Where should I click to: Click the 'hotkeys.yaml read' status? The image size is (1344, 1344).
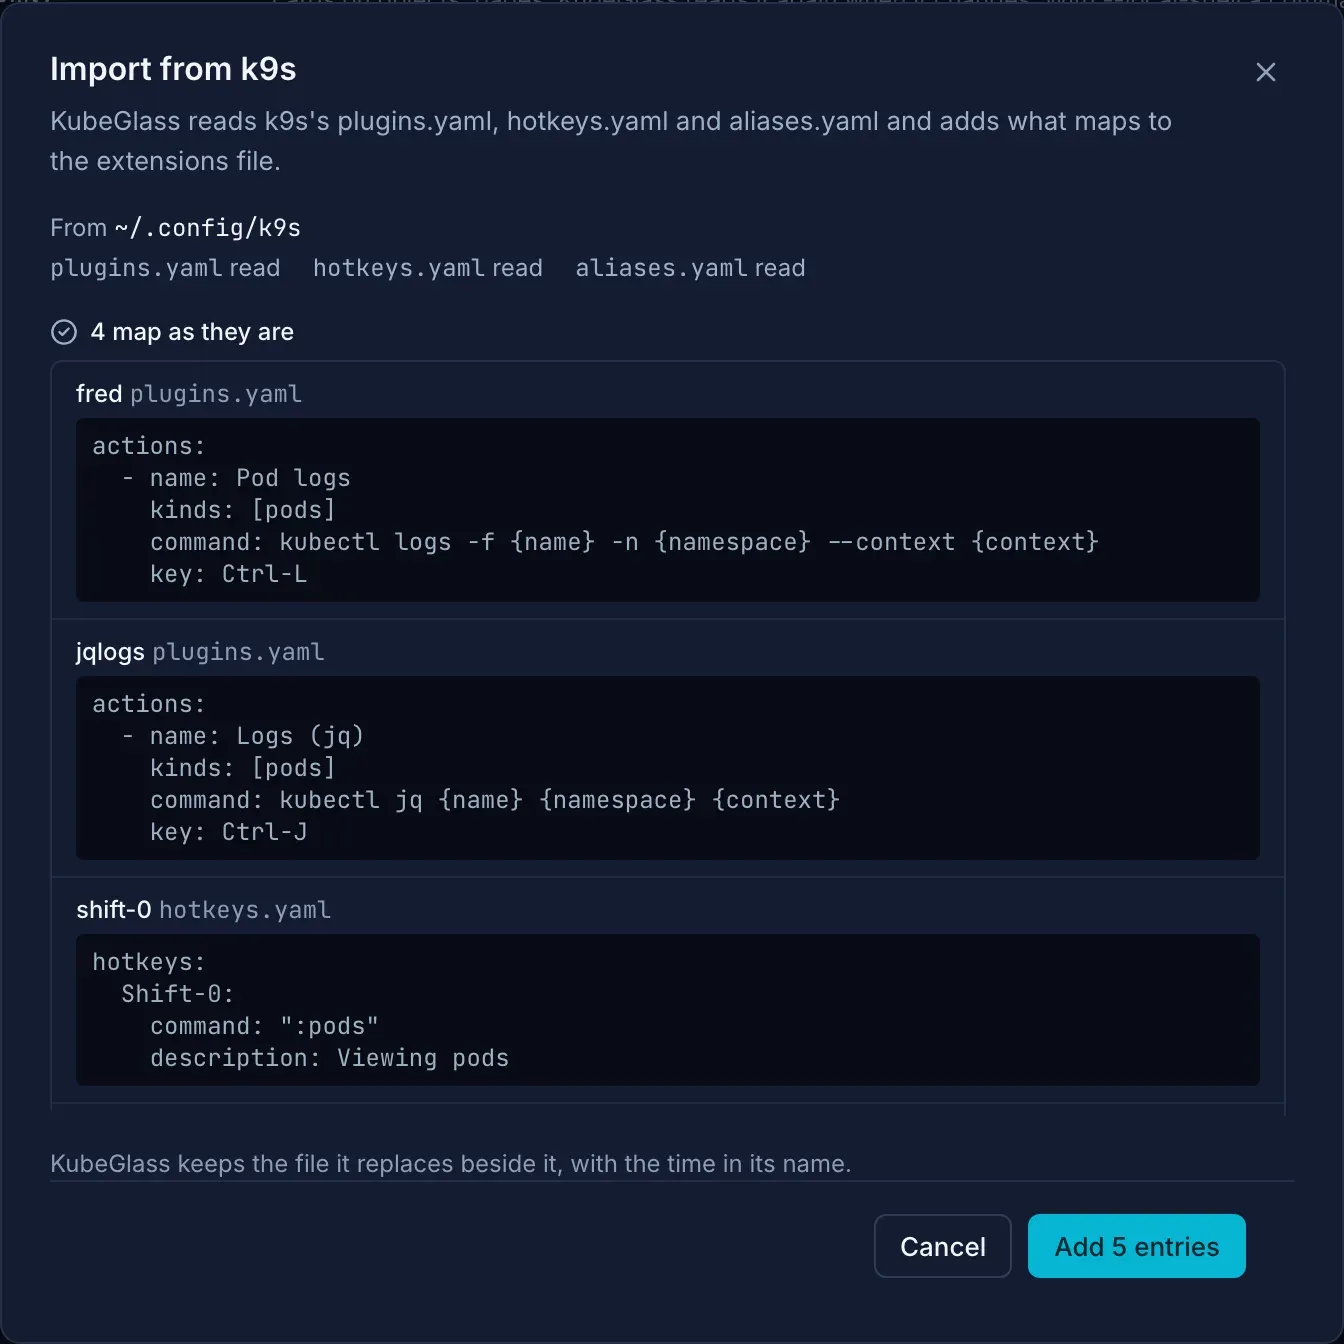[428, 268]
